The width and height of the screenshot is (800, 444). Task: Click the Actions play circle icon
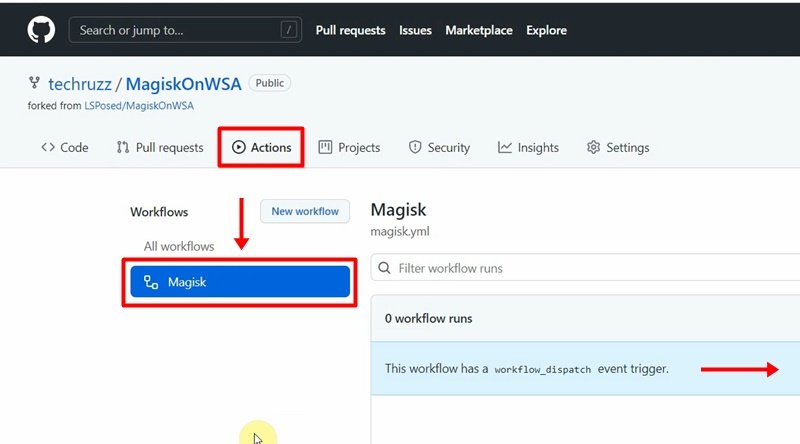(x=238, y=147)
